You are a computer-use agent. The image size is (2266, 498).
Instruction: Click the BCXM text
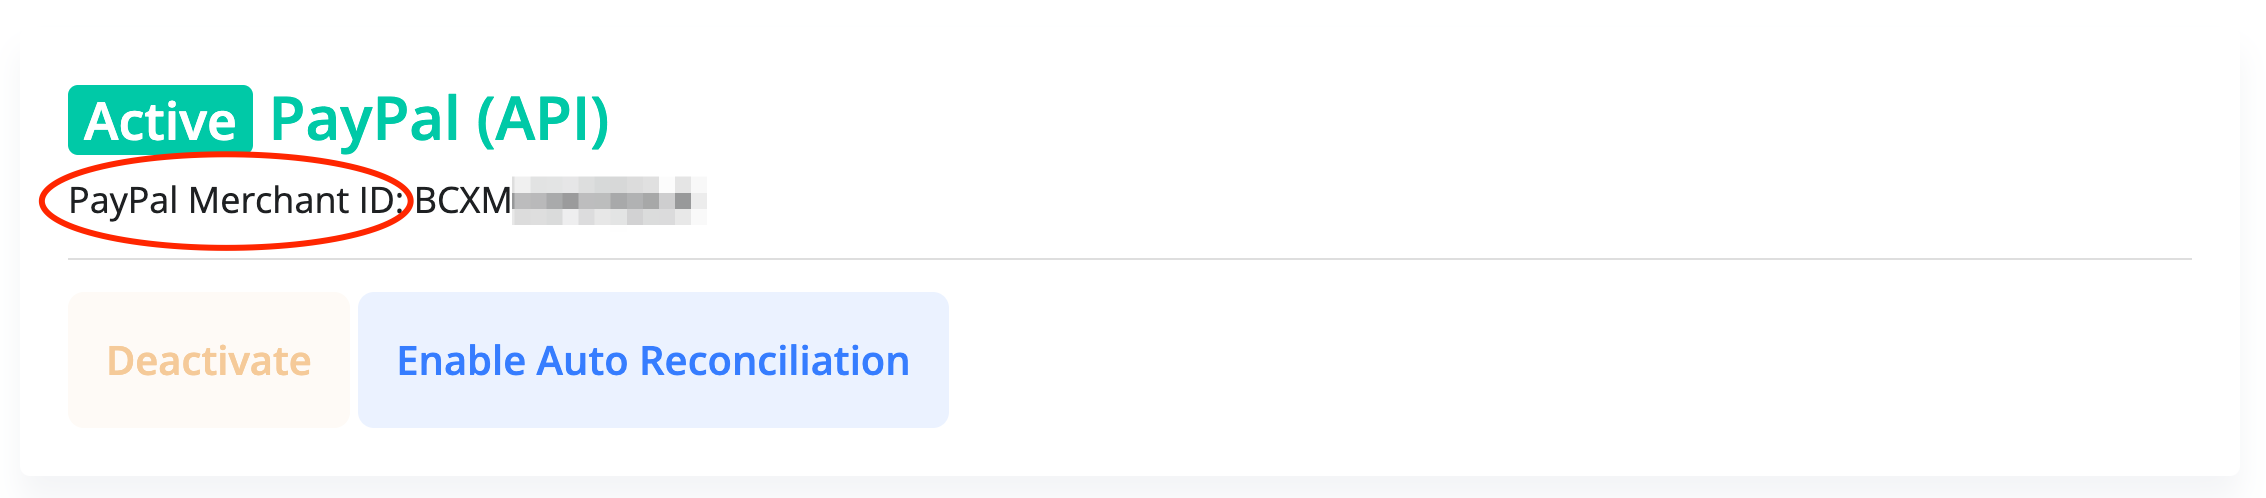click(463, 201)
